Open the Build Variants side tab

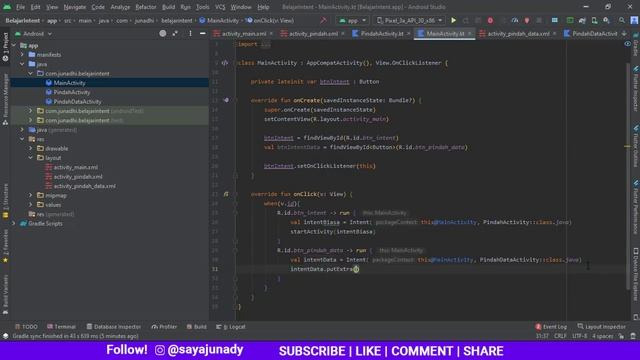coord(5,294)
